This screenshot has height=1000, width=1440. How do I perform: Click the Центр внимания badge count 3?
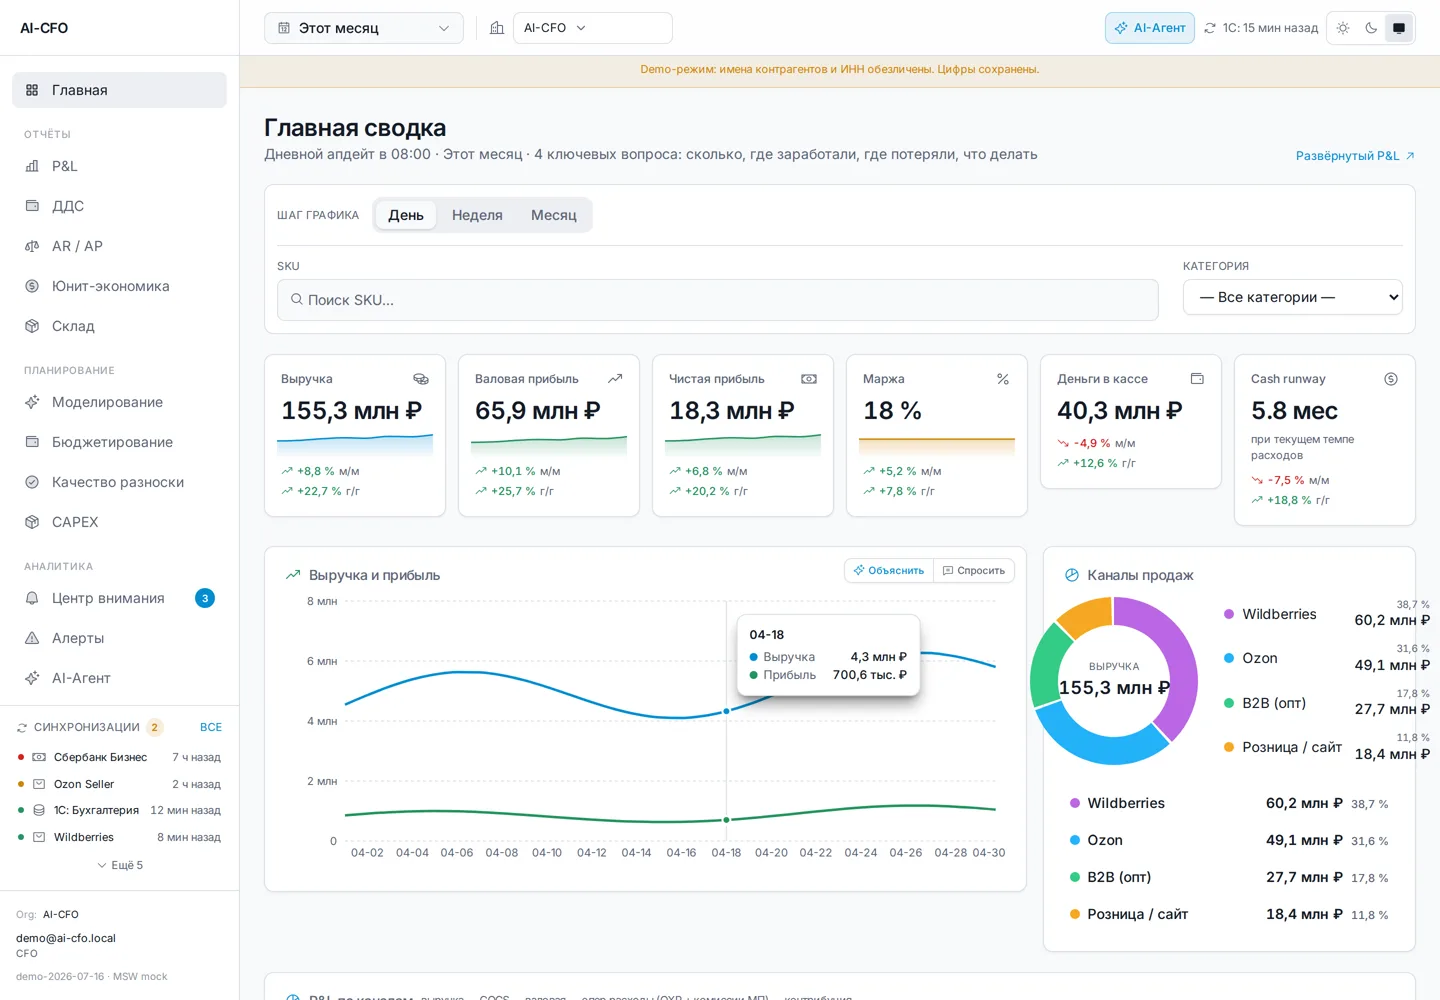[x=205, y=598]
